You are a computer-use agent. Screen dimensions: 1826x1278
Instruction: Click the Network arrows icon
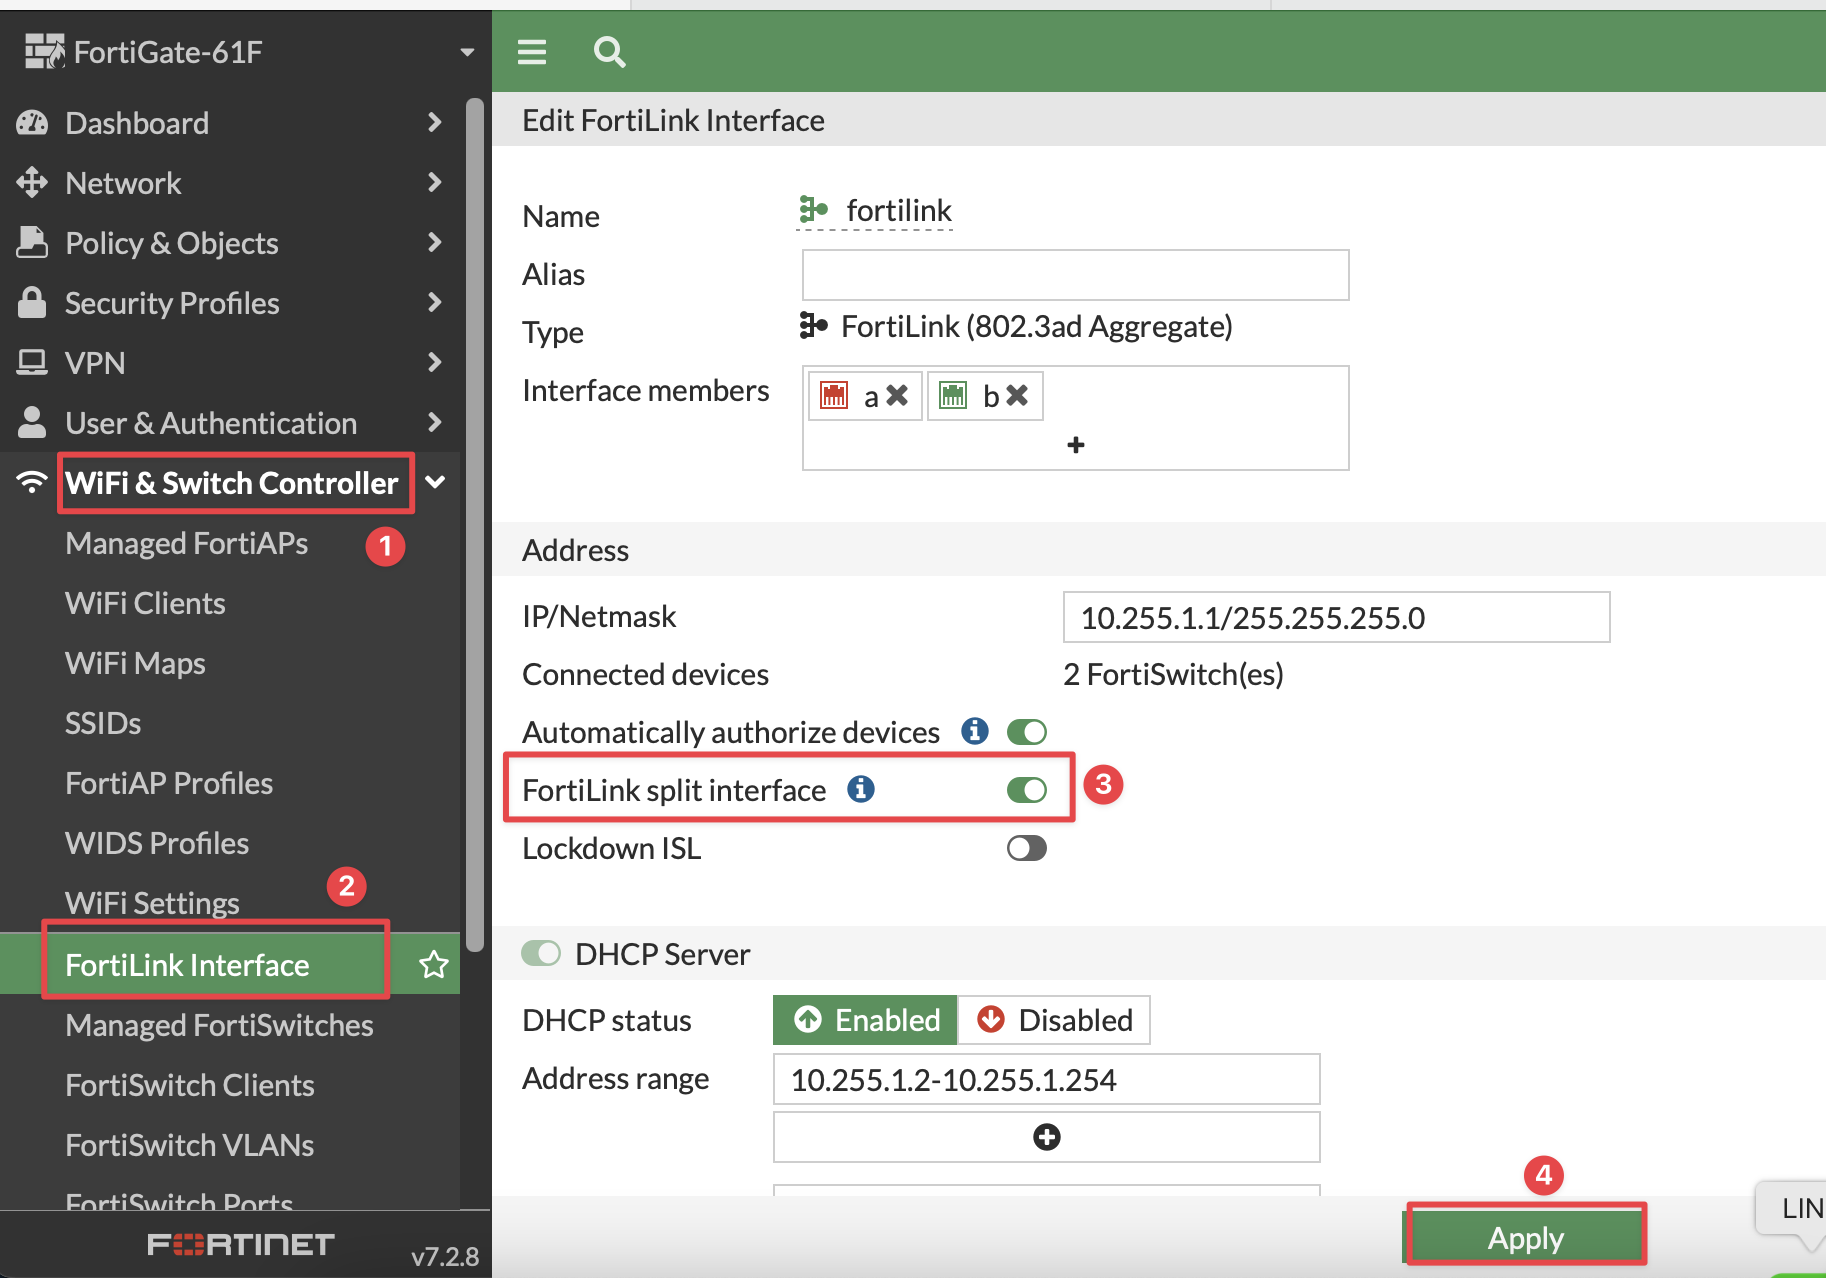[x=32, y=183]
